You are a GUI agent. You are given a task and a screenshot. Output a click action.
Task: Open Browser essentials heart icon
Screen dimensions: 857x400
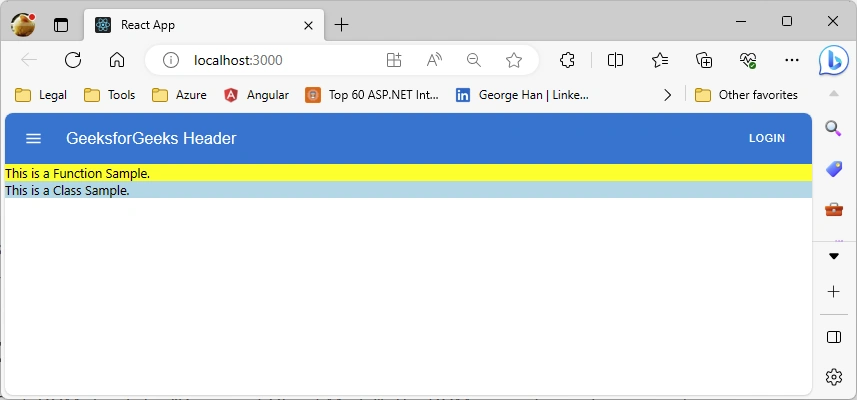coord(748,60)
